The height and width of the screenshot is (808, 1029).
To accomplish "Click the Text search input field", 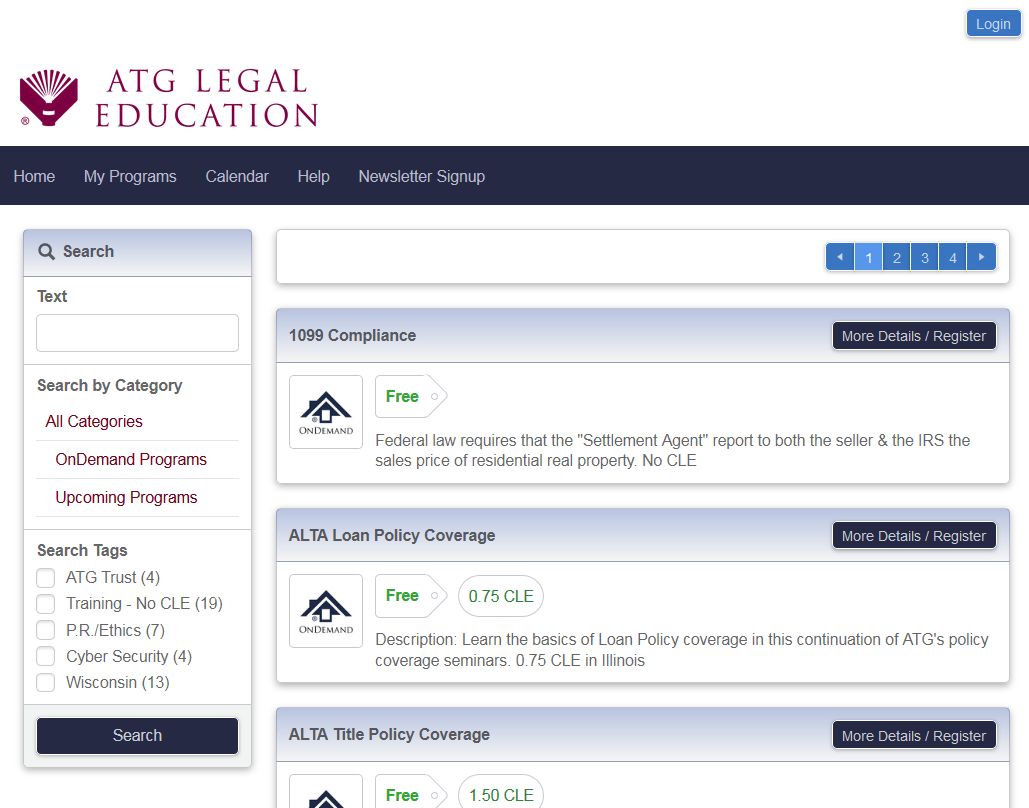I will 138,333.
